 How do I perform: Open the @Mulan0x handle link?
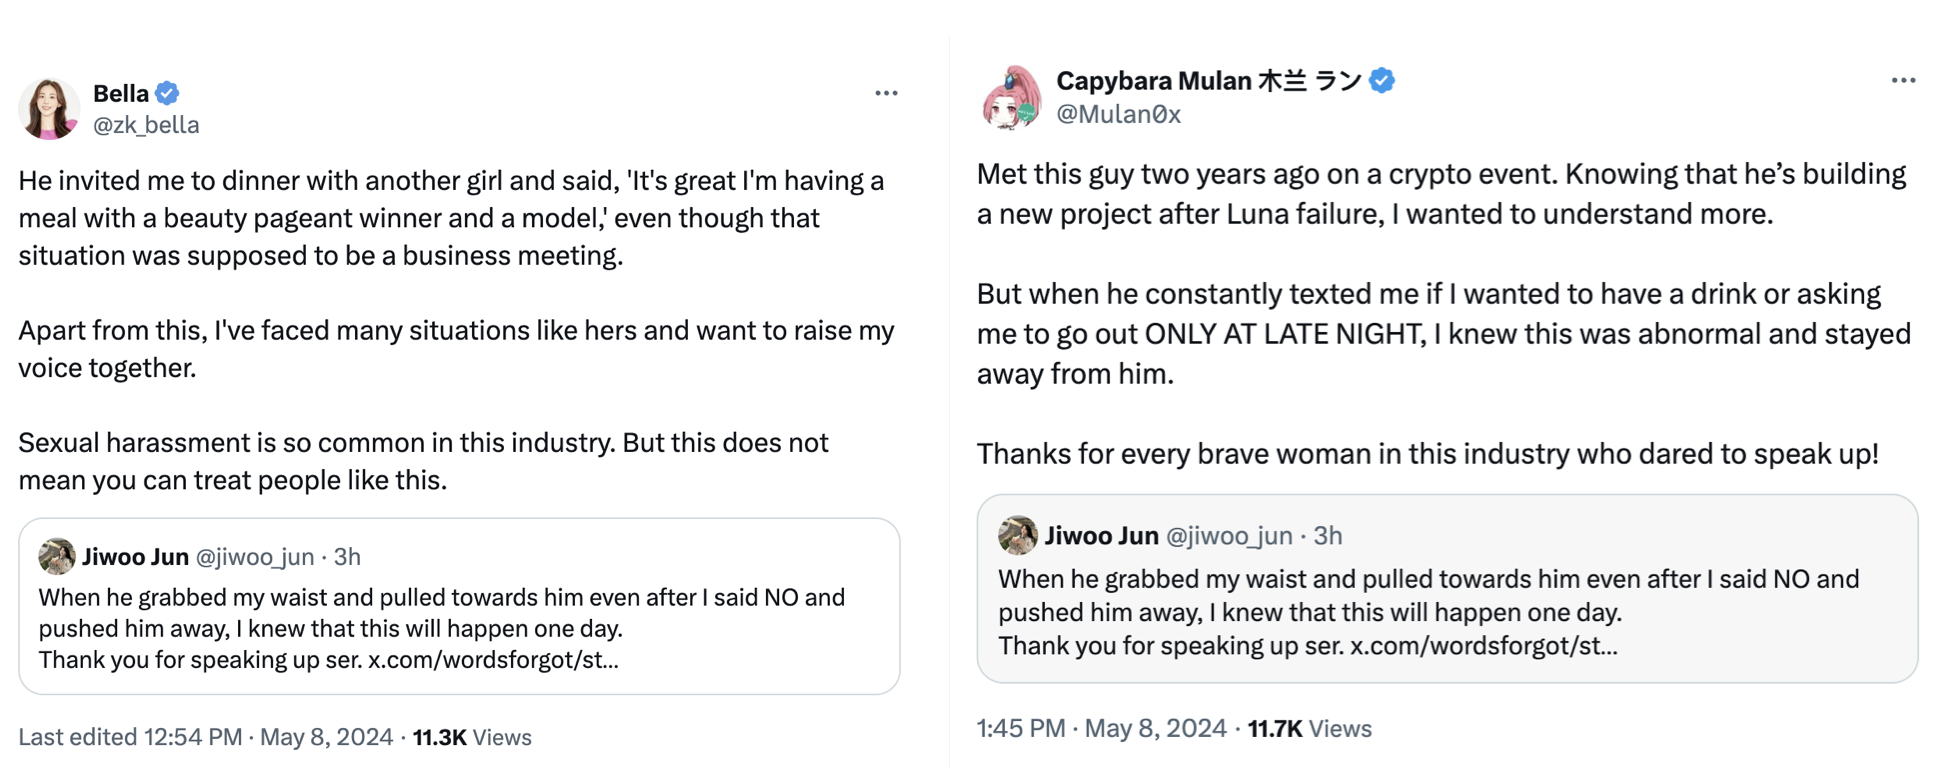click(1118, 114)
